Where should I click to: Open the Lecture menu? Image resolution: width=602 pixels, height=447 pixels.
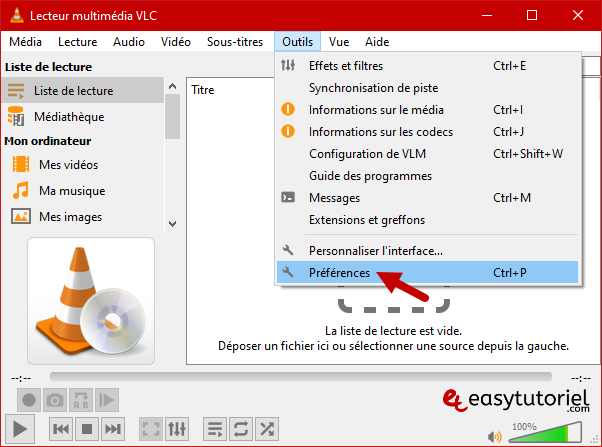coord(78,41)
